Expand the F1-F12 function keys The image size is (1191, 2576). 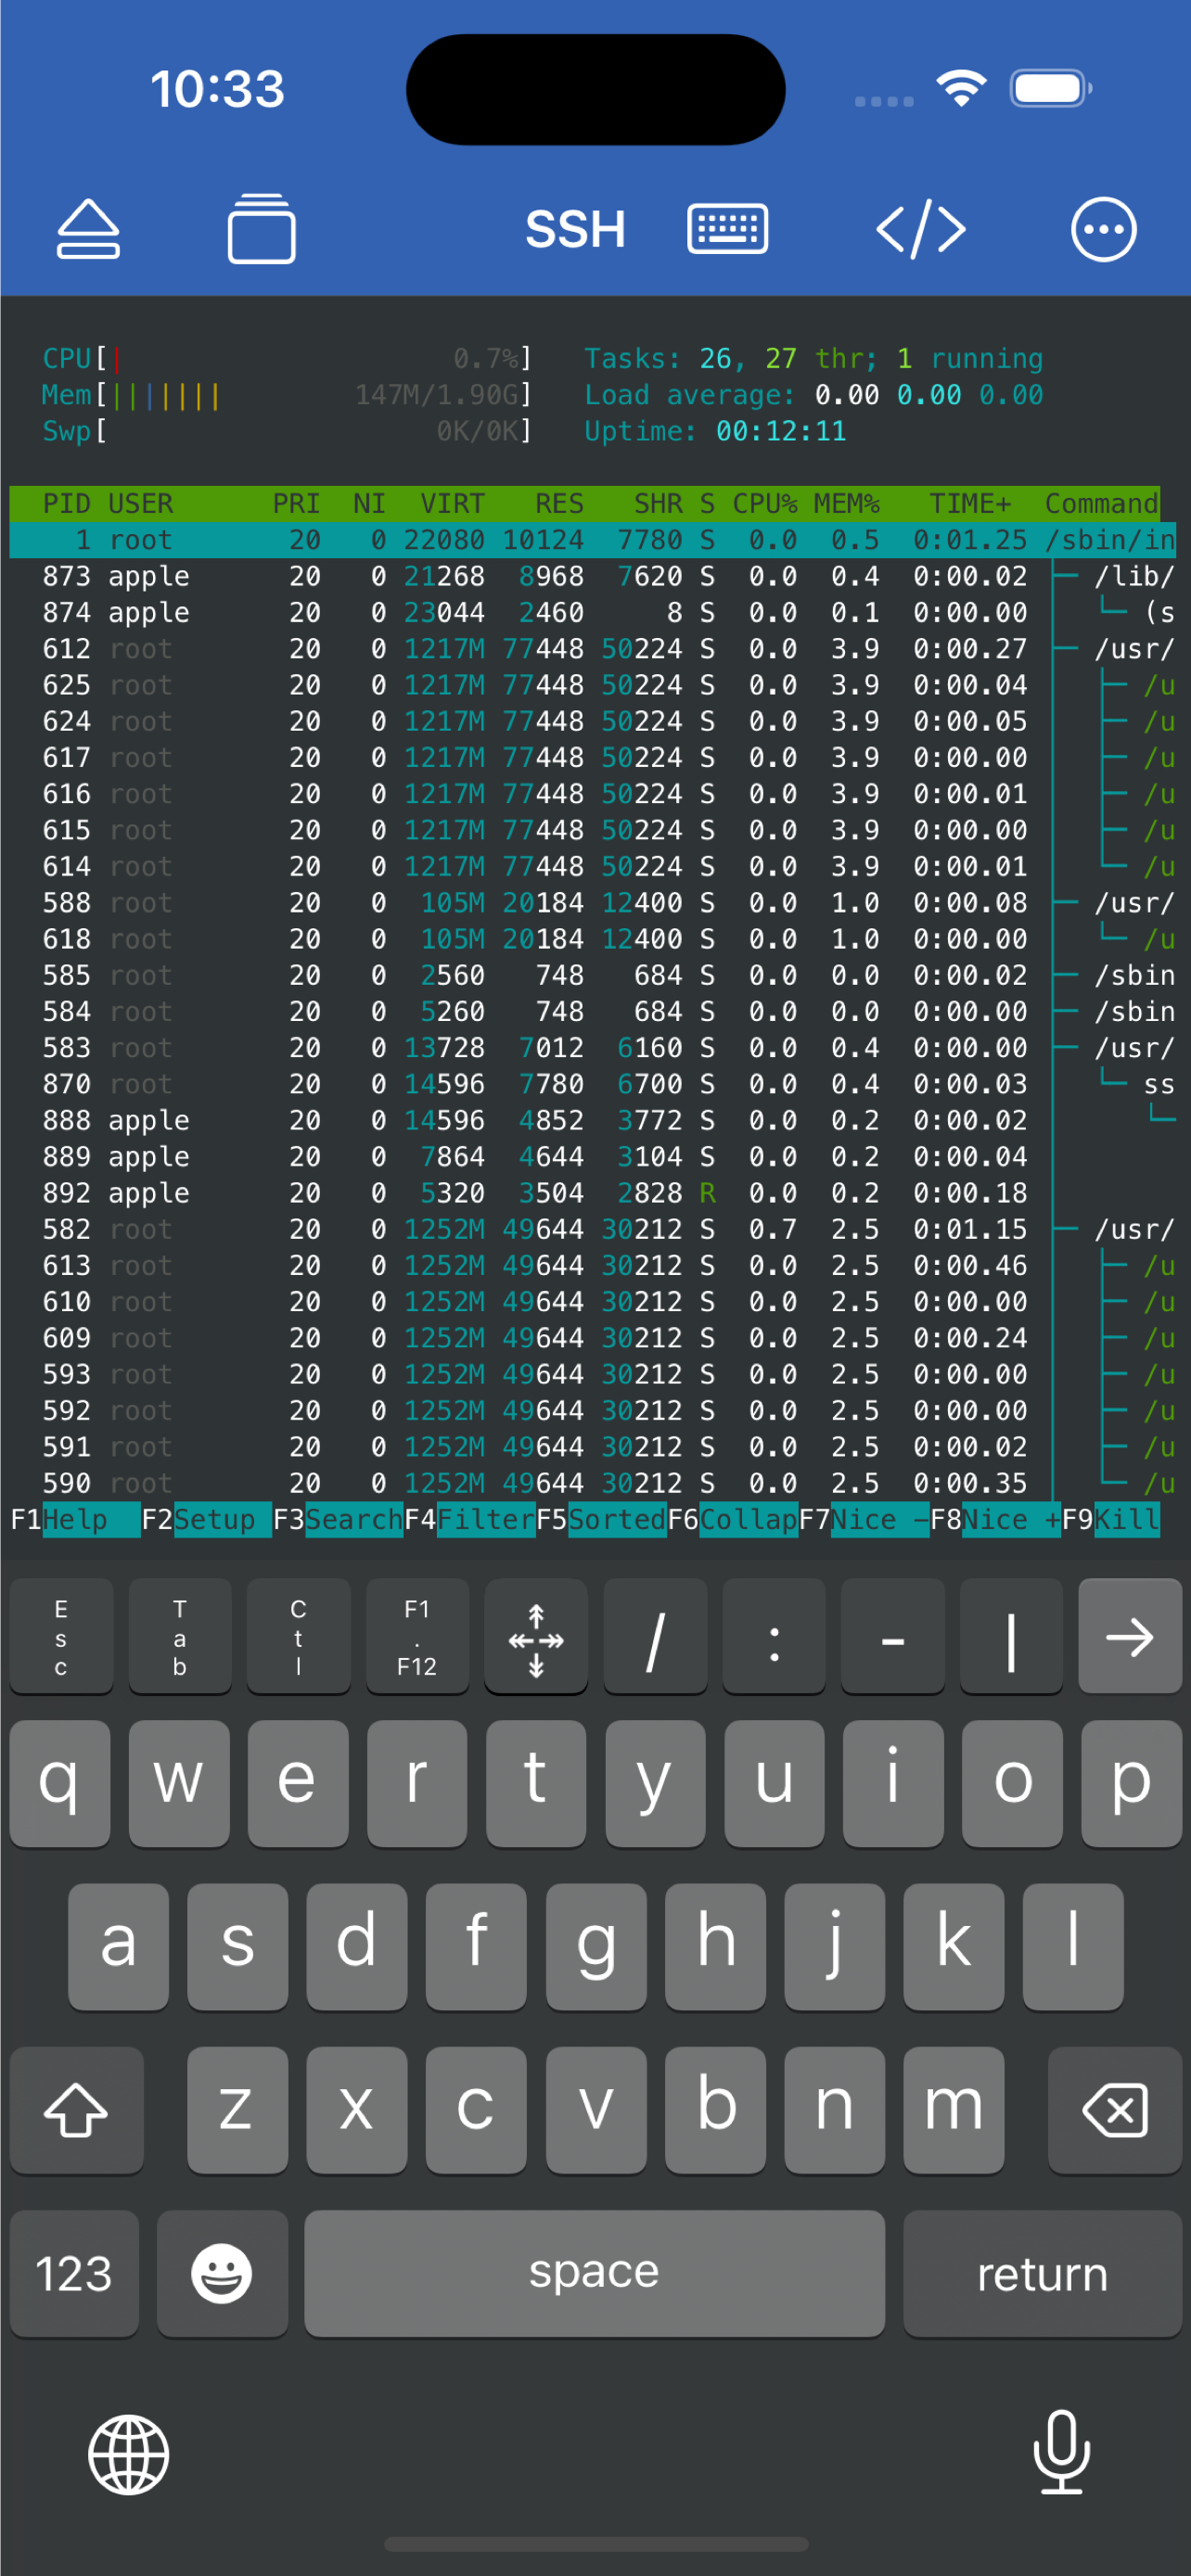(x=417, y=1637)
